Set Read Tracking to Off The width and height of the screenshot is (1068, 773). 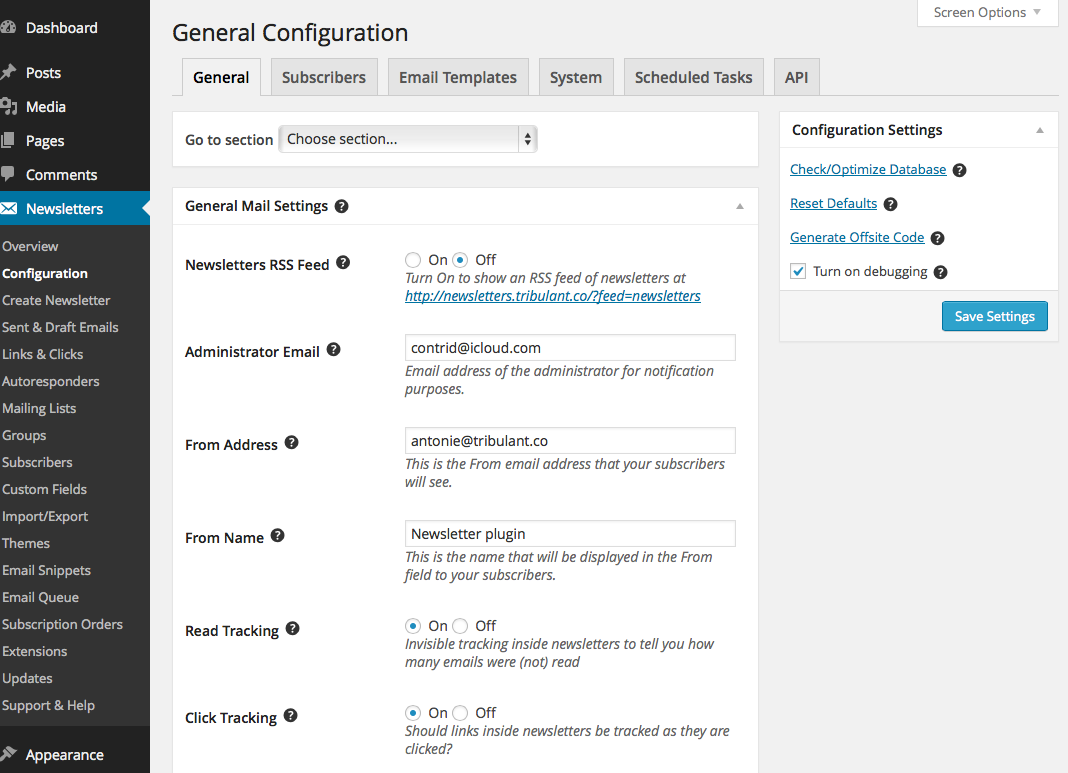coord(460,626)
